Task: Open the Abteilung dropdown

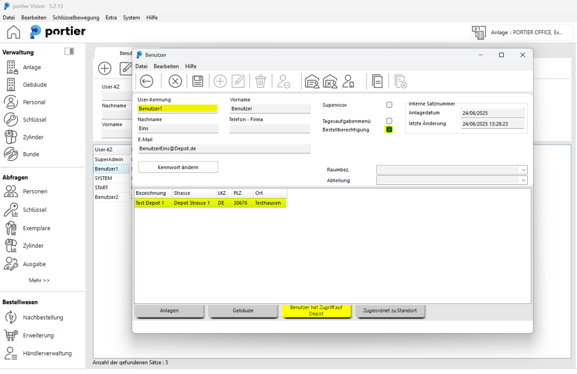Action: (452, 180)
